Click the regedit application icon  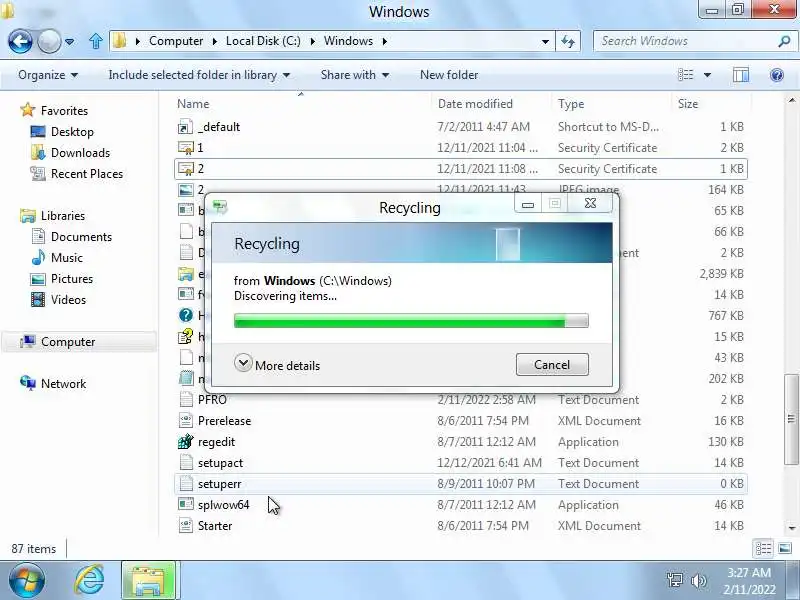point(186,442)
